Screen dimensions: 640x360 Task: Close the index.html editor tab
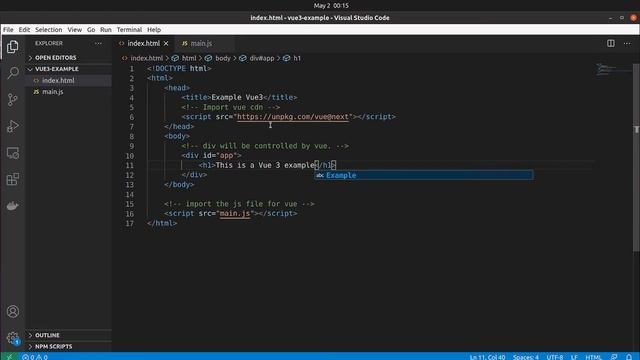point(166,43)
